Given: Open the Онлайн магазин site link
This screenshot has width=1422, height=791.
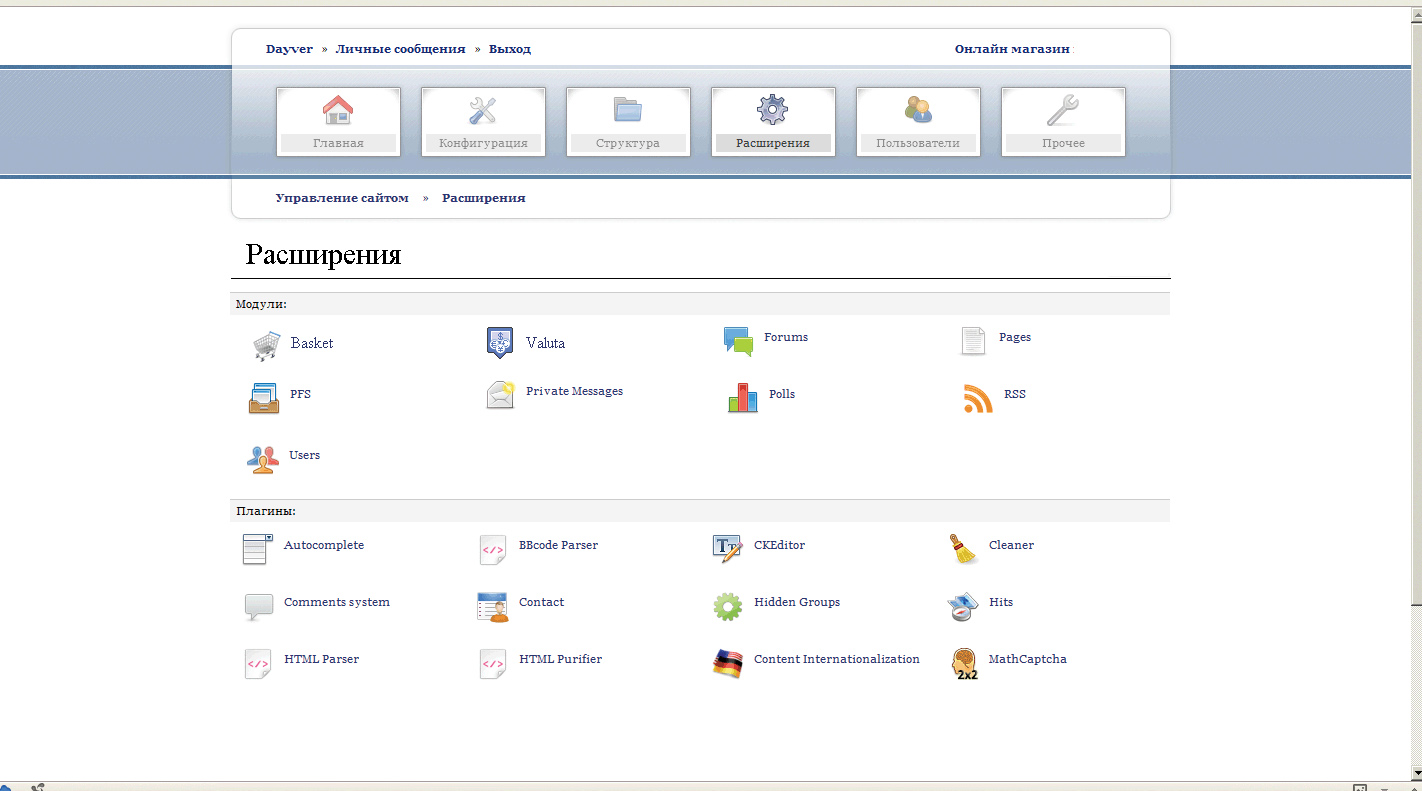Looking at the screenshot, I should [1012, 49].
